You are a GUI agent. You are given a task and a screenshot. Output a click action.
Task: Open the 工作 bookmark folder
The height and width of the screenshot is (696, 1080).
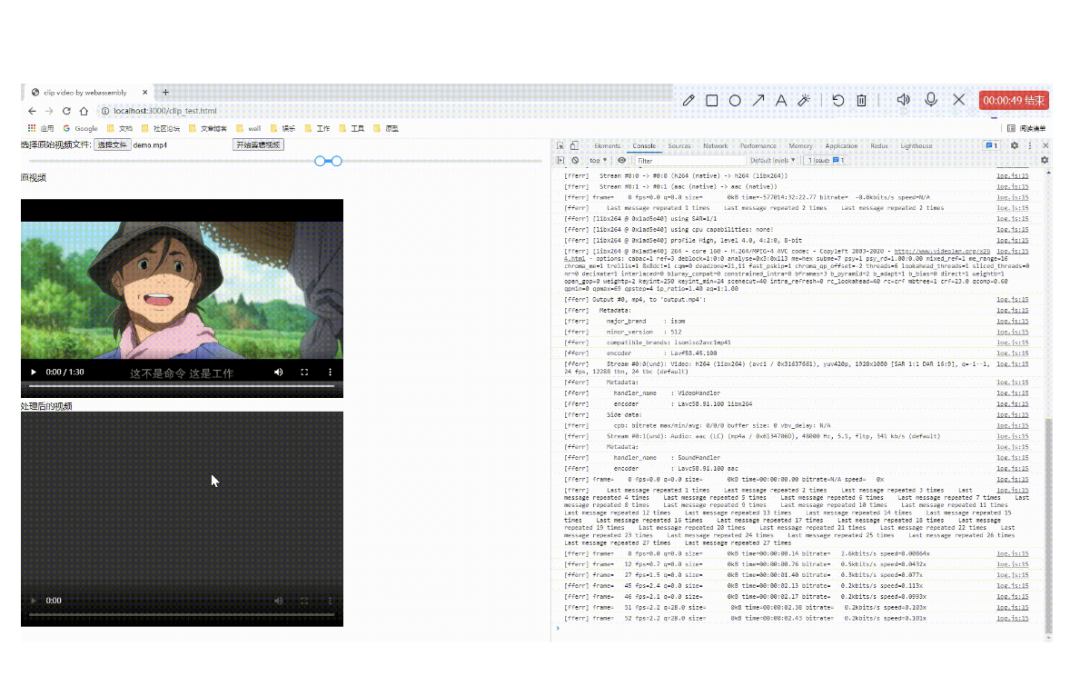[318, 128]
